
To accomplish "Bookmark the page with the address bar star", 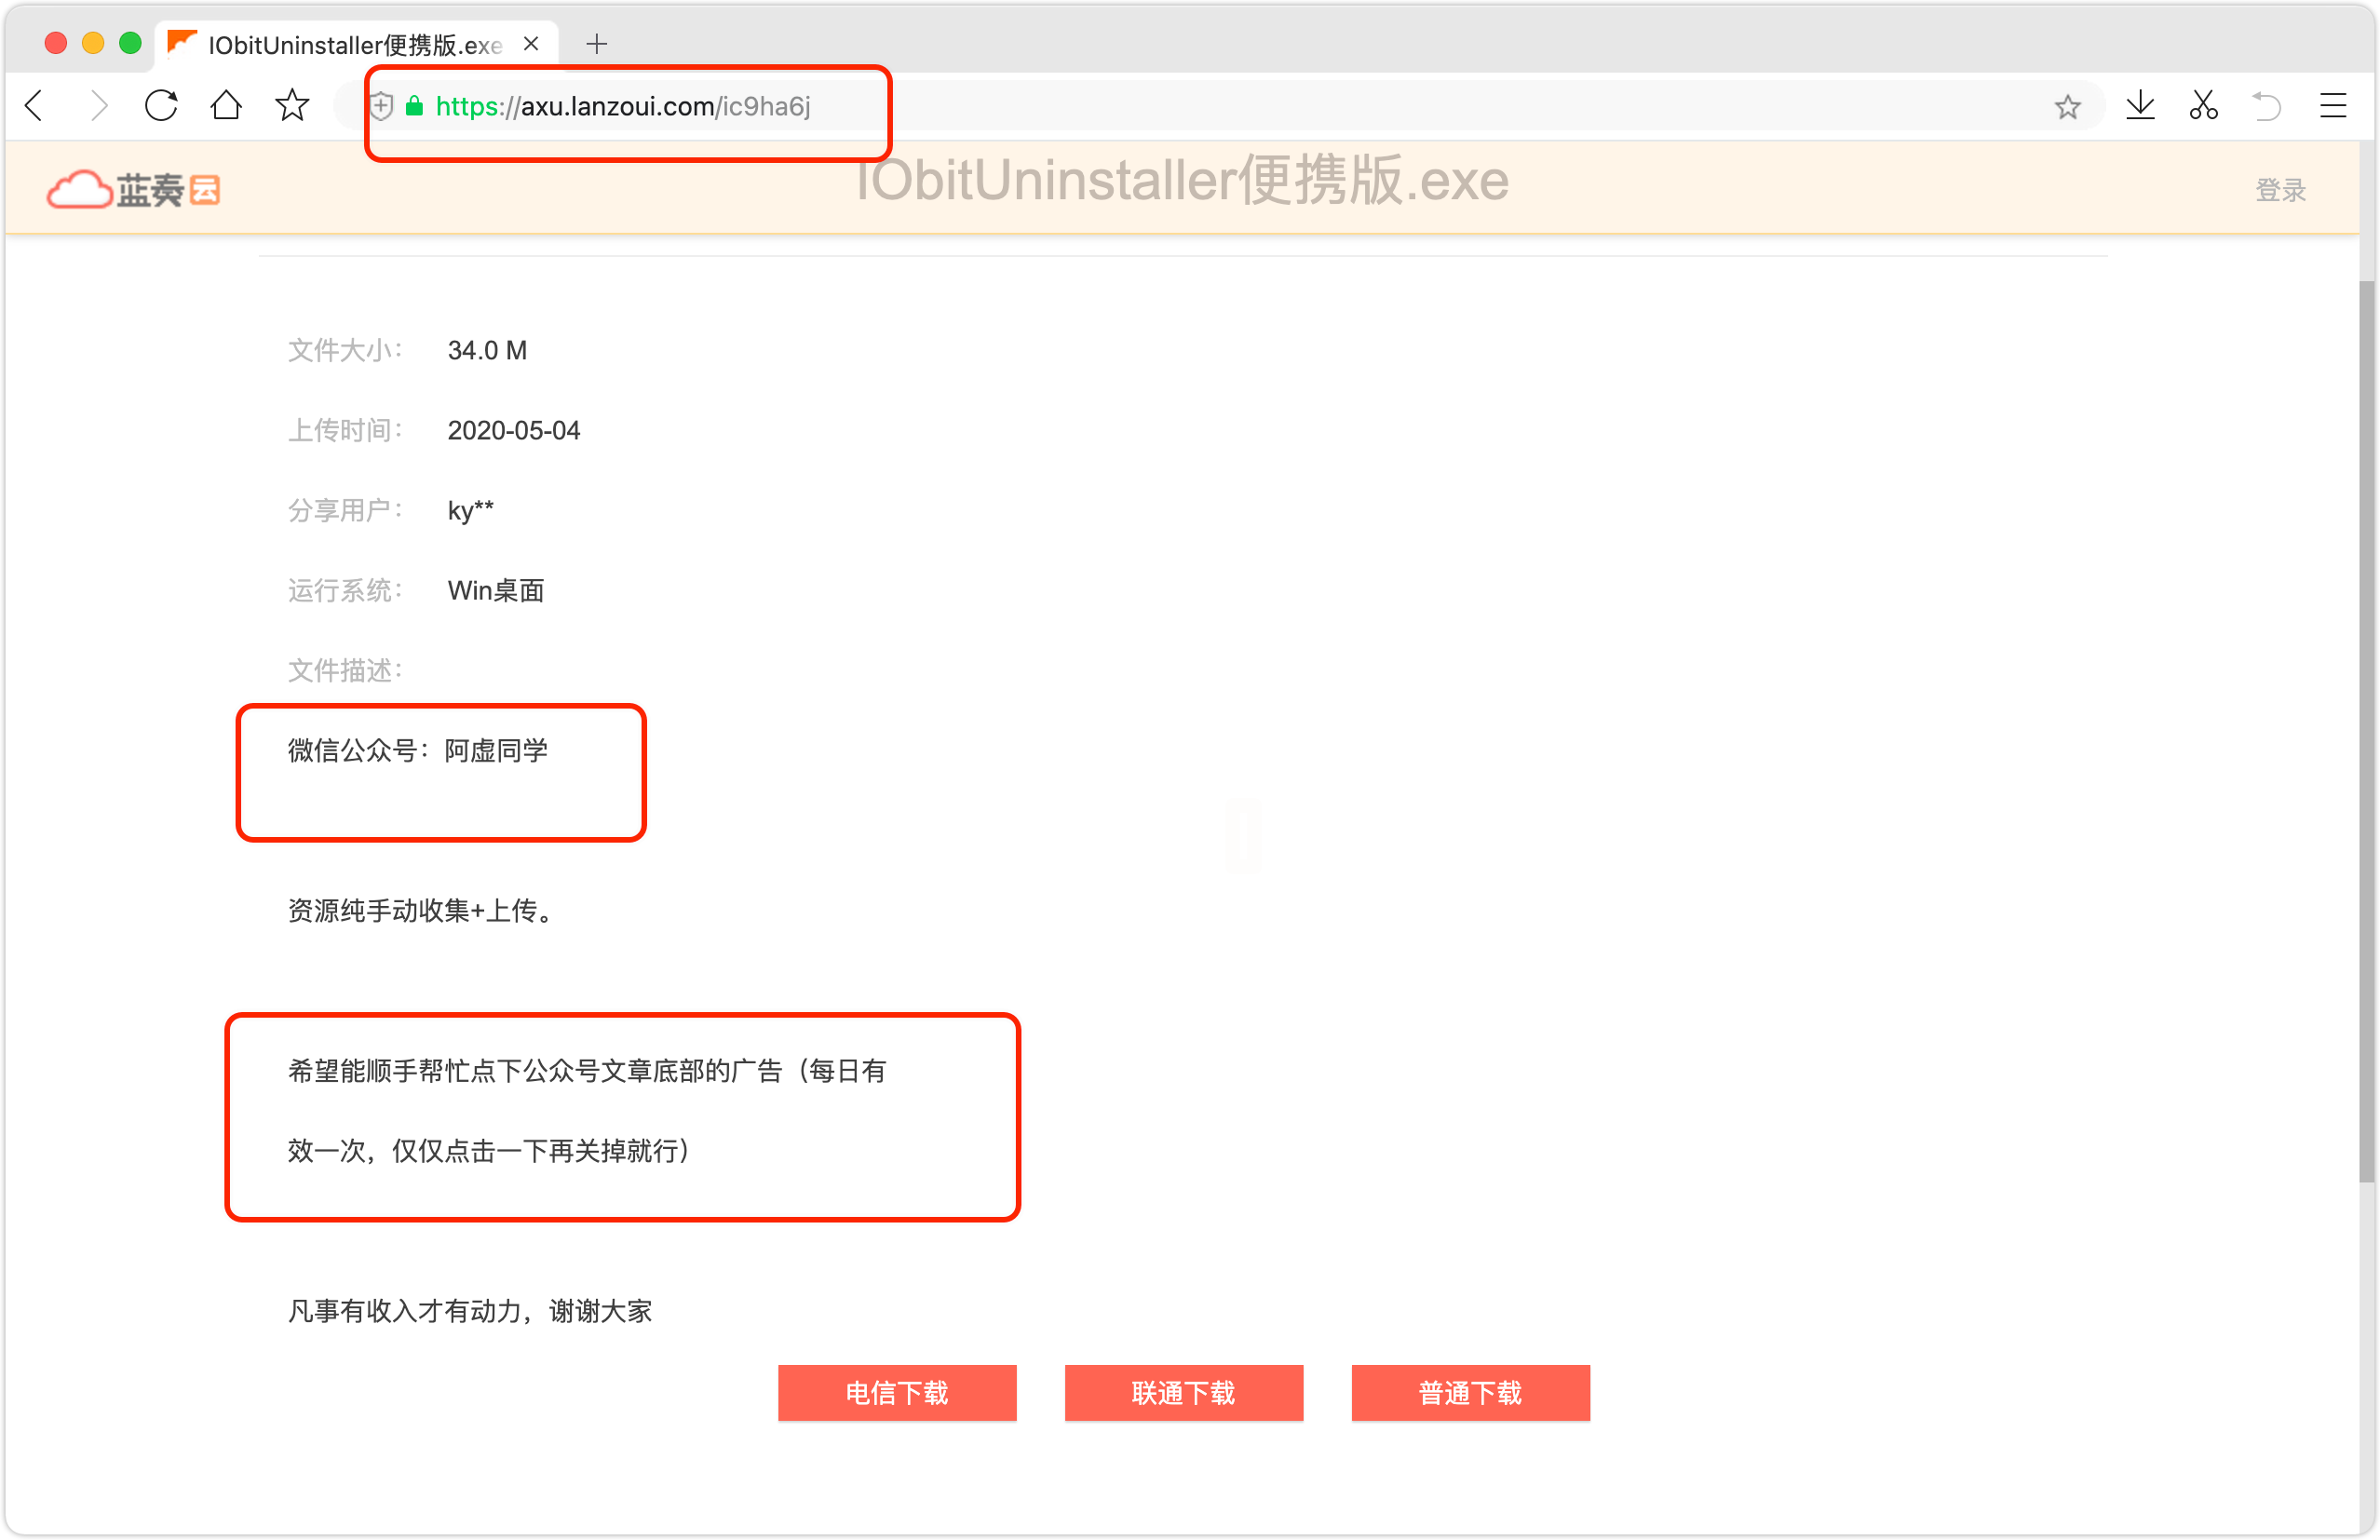I will [2067, 106].
